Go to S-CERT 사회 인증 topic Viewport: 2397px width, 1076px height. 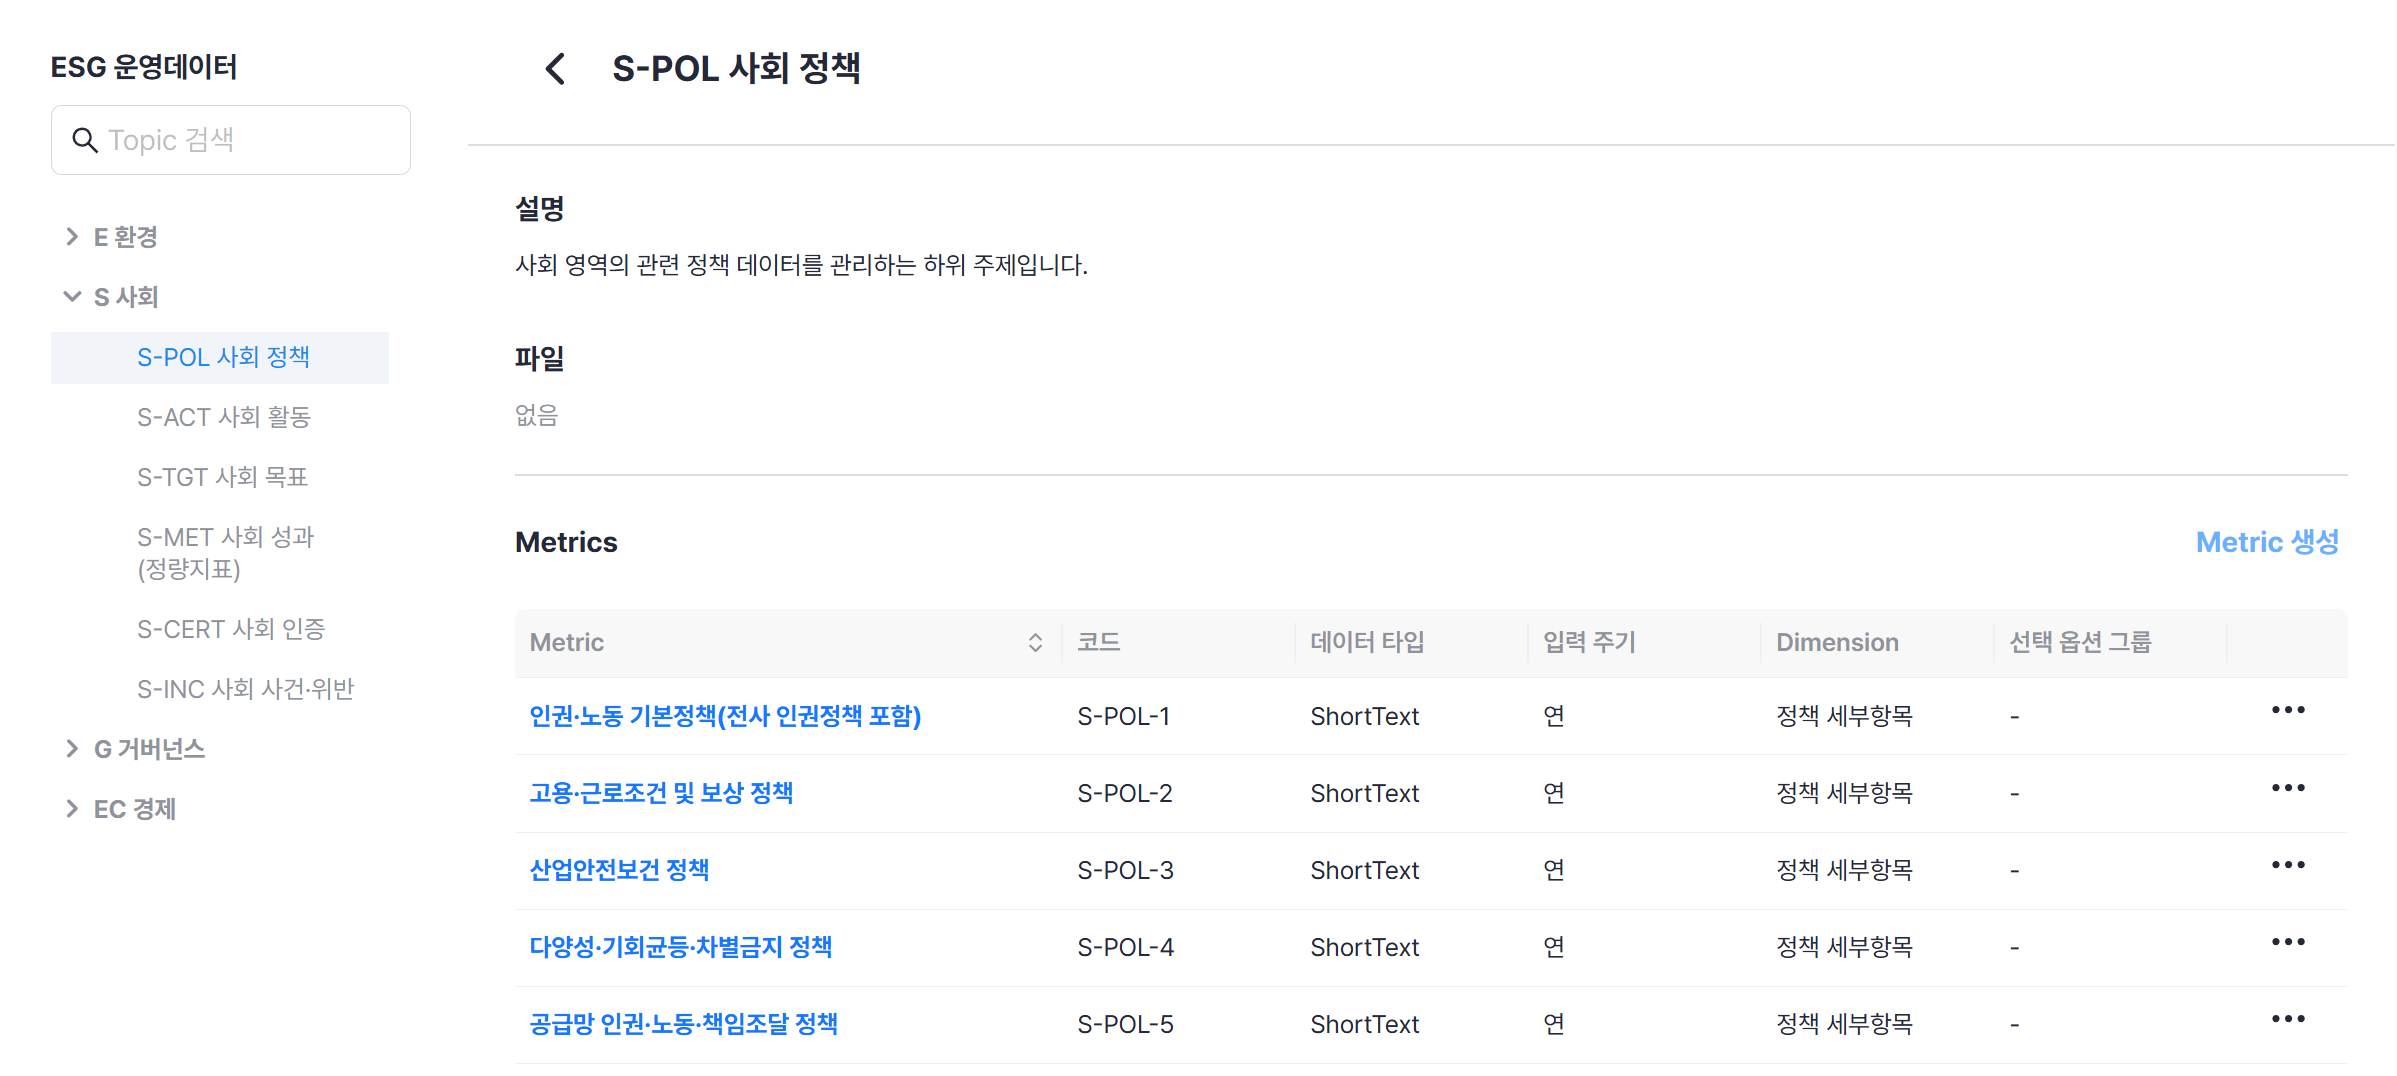pos(231,629)
